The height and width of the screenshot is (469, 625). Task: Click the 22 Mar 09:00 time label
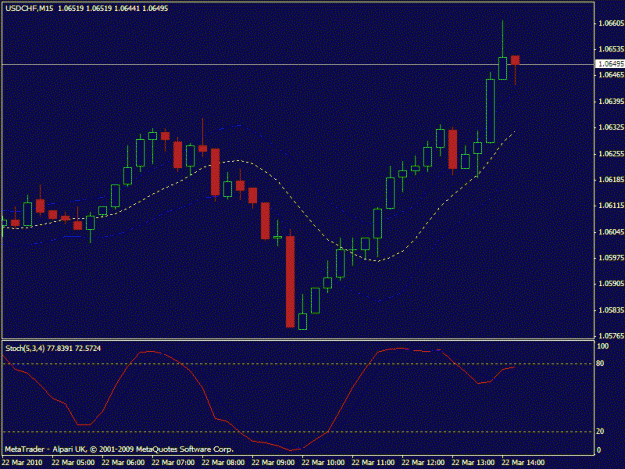pos(273,463)
